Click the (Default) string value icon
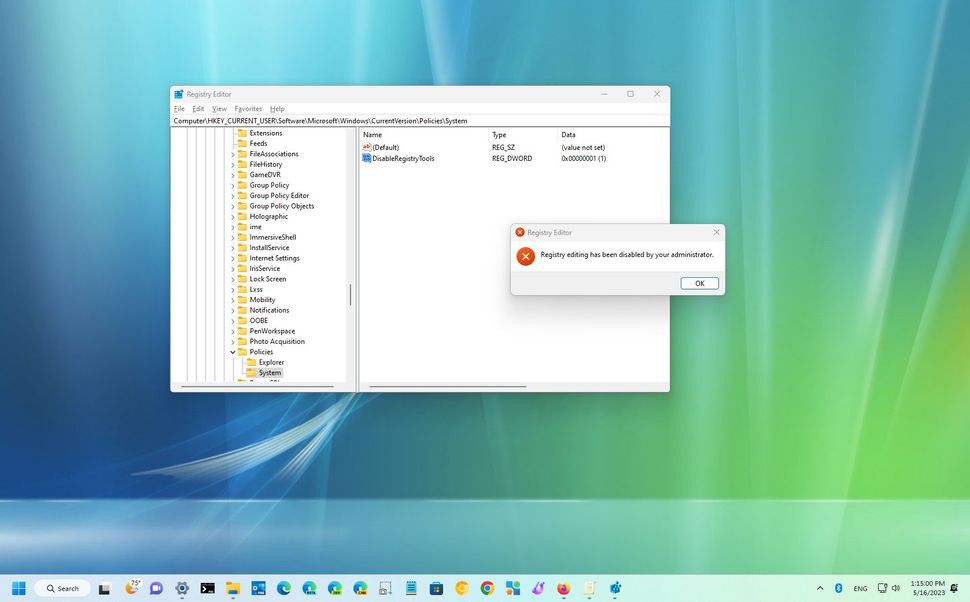 coord(367,147)
